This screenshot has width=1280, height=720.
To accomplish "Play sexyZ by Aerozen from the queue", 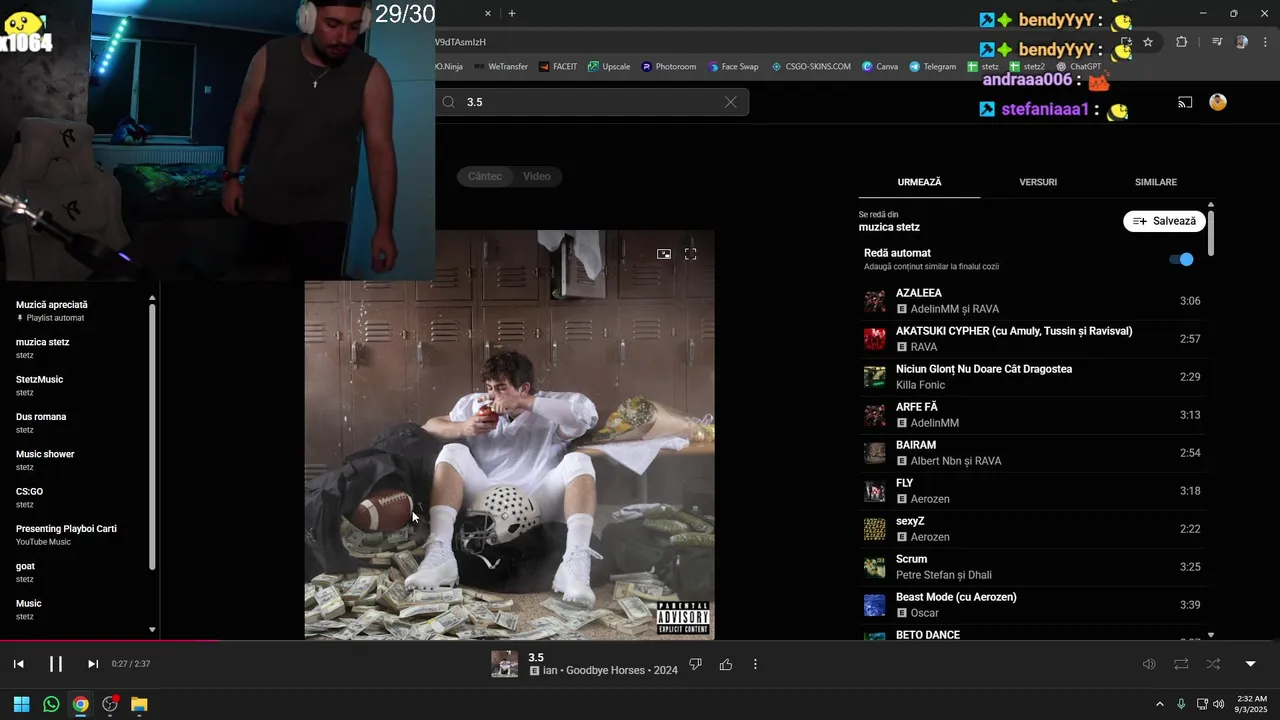I will (1032, 529).
